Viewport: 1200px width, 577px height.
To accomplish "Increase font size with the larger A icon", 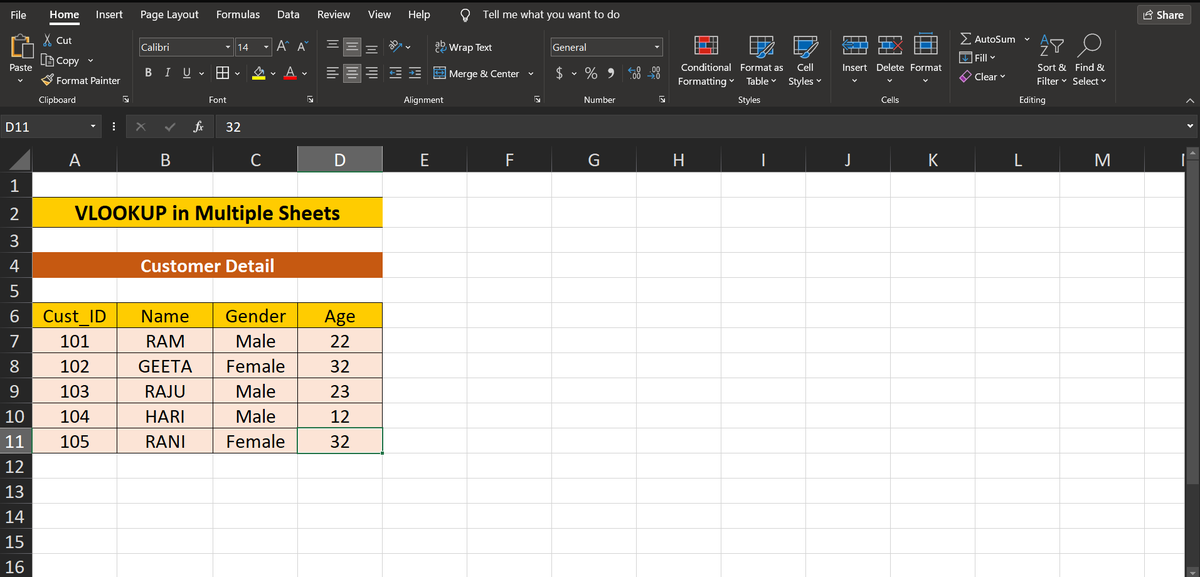I will click(283, 47).
